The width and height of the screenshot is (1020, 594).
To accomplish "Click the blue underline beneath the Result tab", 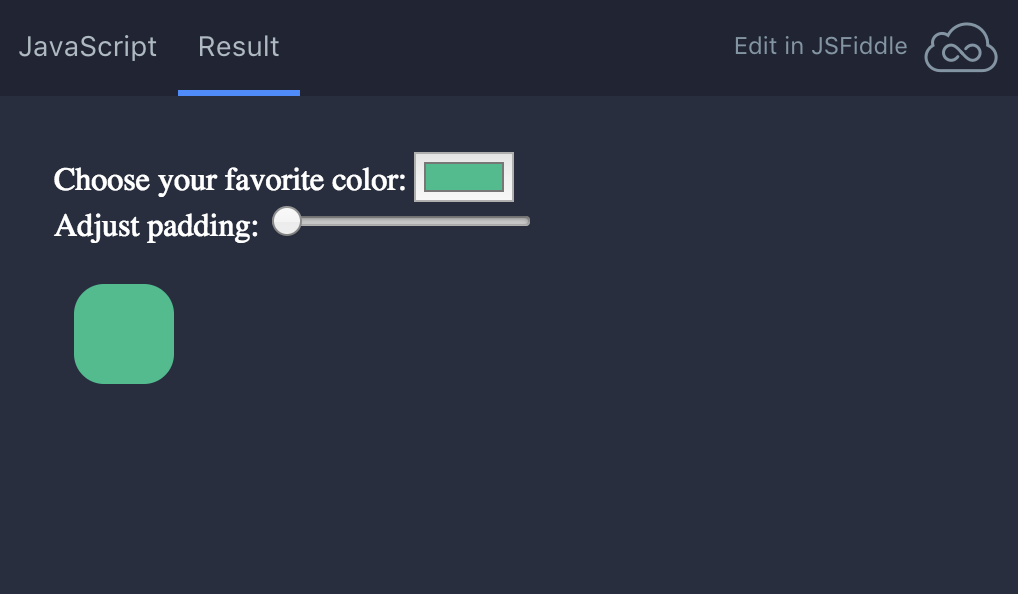I will (x=239, y=93).
